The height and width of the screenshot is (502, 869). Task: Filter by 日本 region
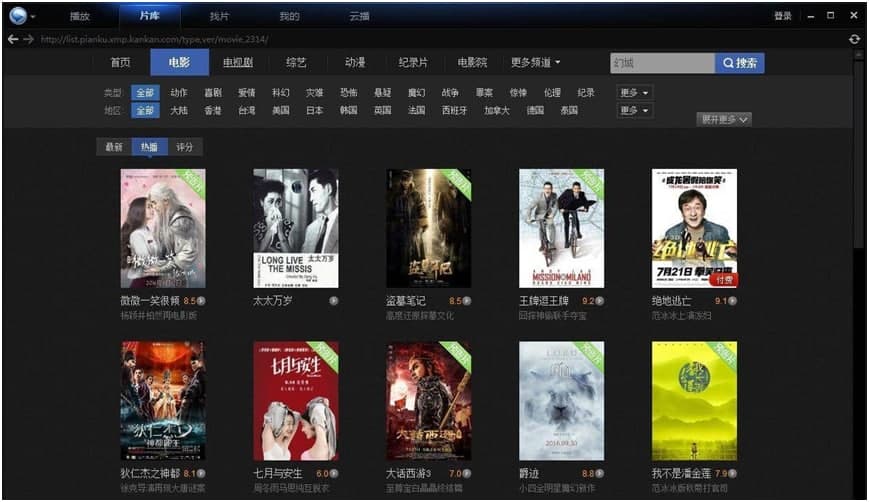coord(315,110)
